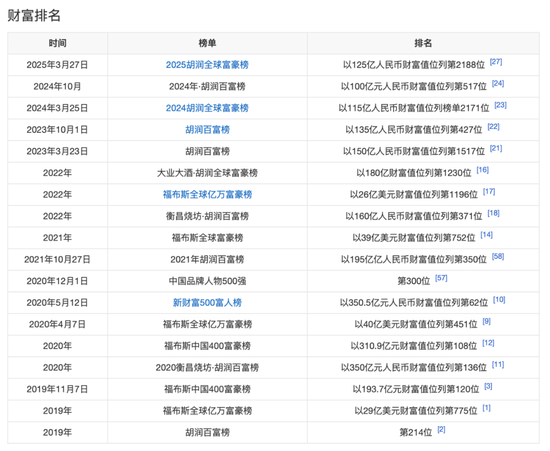Click the 衡昌烧坊·胡润百富榜 cell in the 2022年 row
This screenshot has height=451, width=550.
point(207,216)
